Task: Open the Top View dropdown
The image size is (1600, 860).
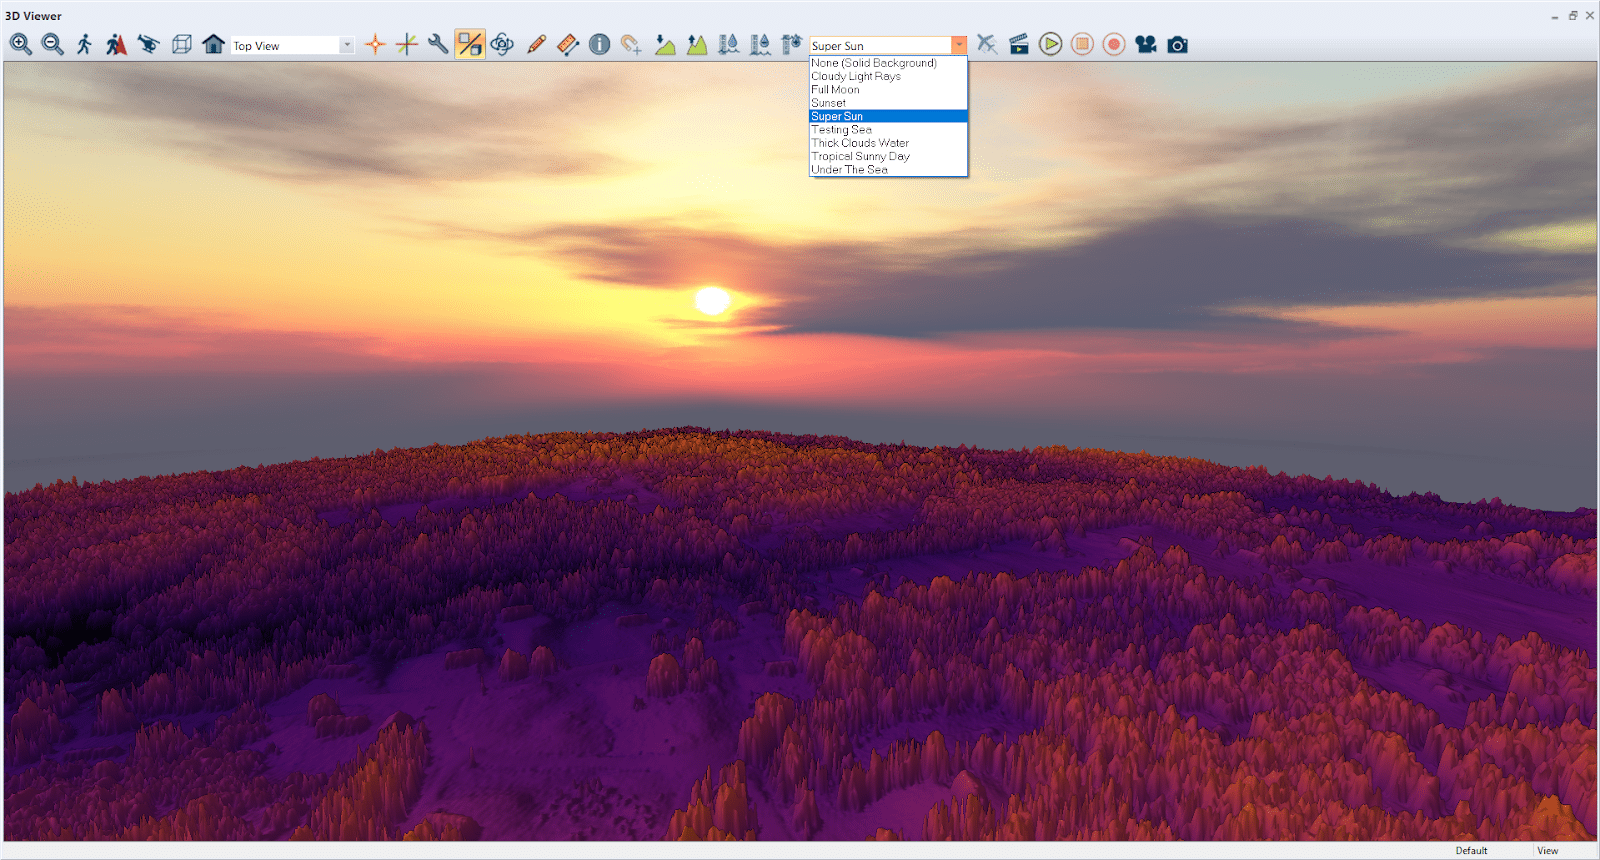Action: click(347, 46)
